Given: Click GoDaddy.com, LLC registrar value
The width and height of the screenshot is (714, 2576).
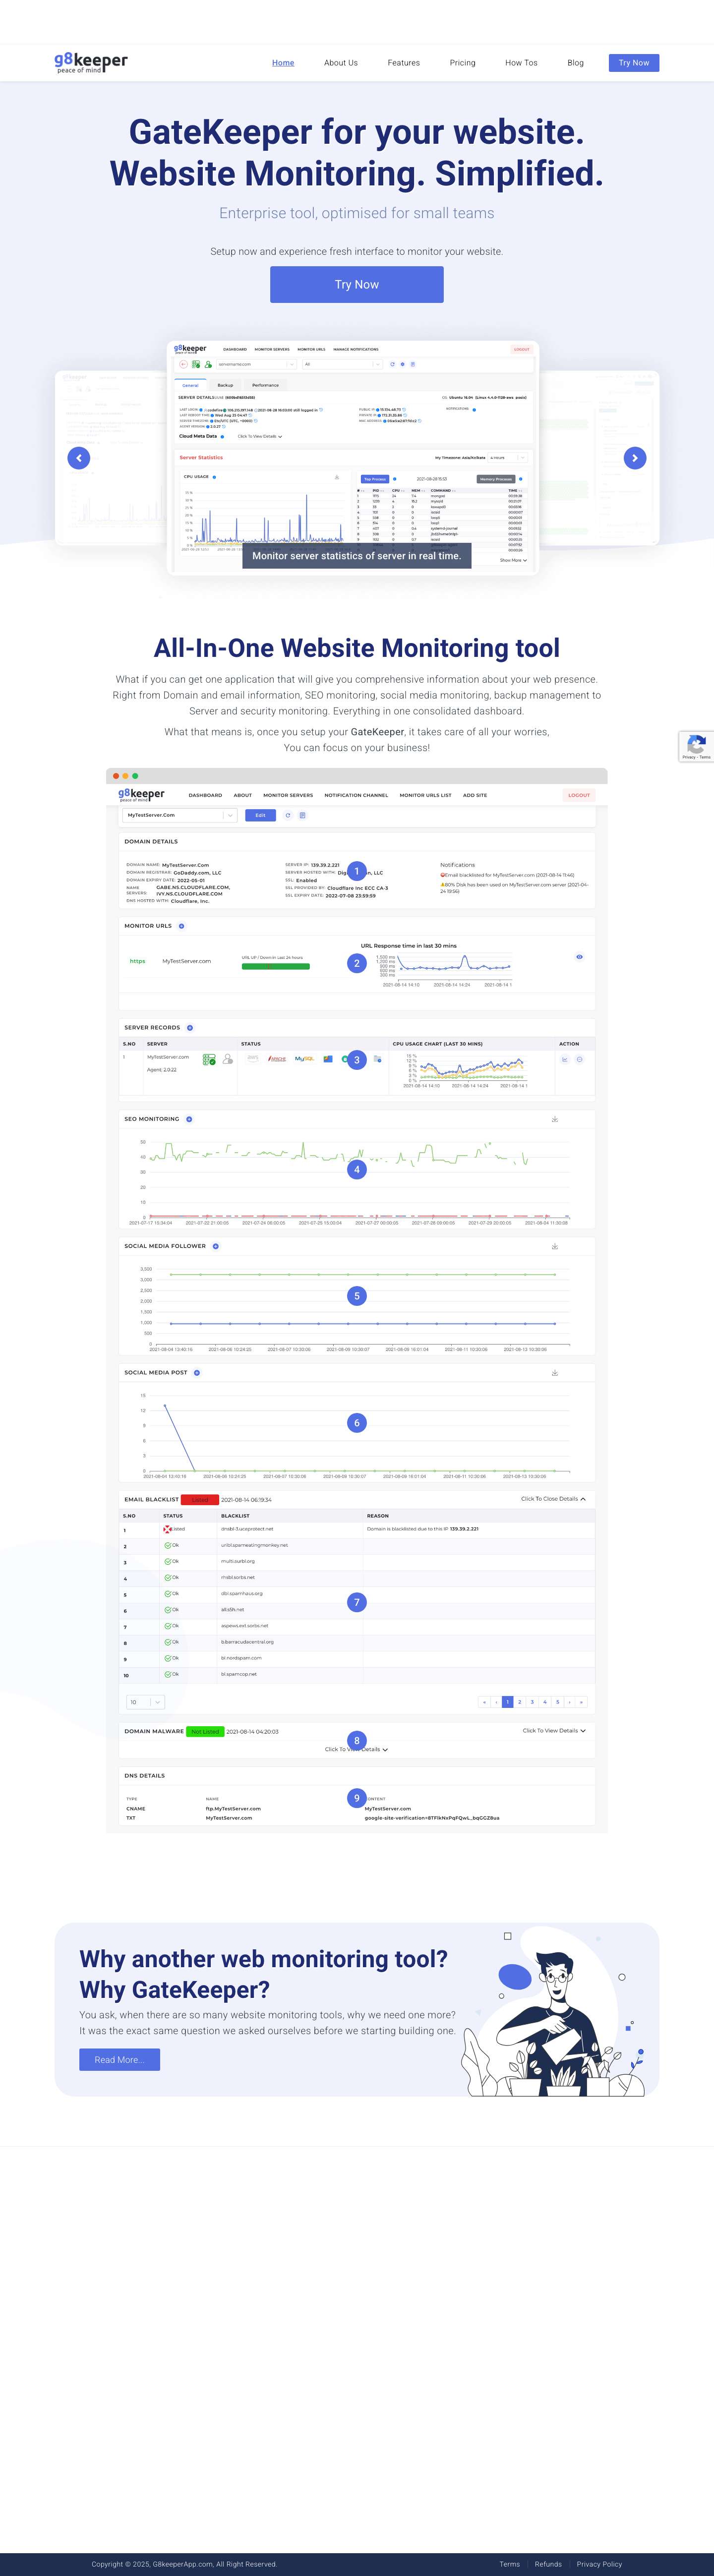Looking at the screenshot, I should click(x=197, y=872).
